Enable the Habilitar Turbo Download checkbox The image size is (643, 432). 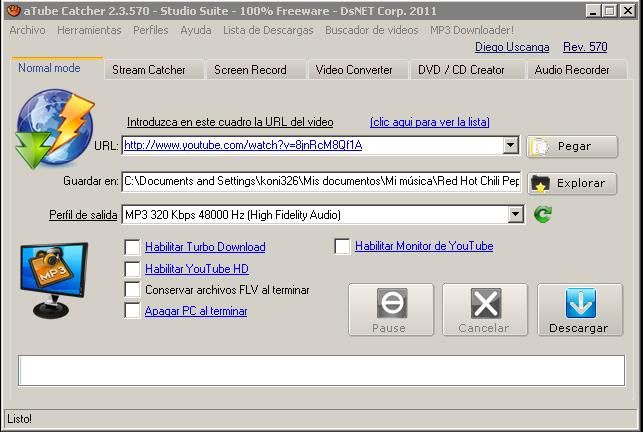tap(132, 247)
